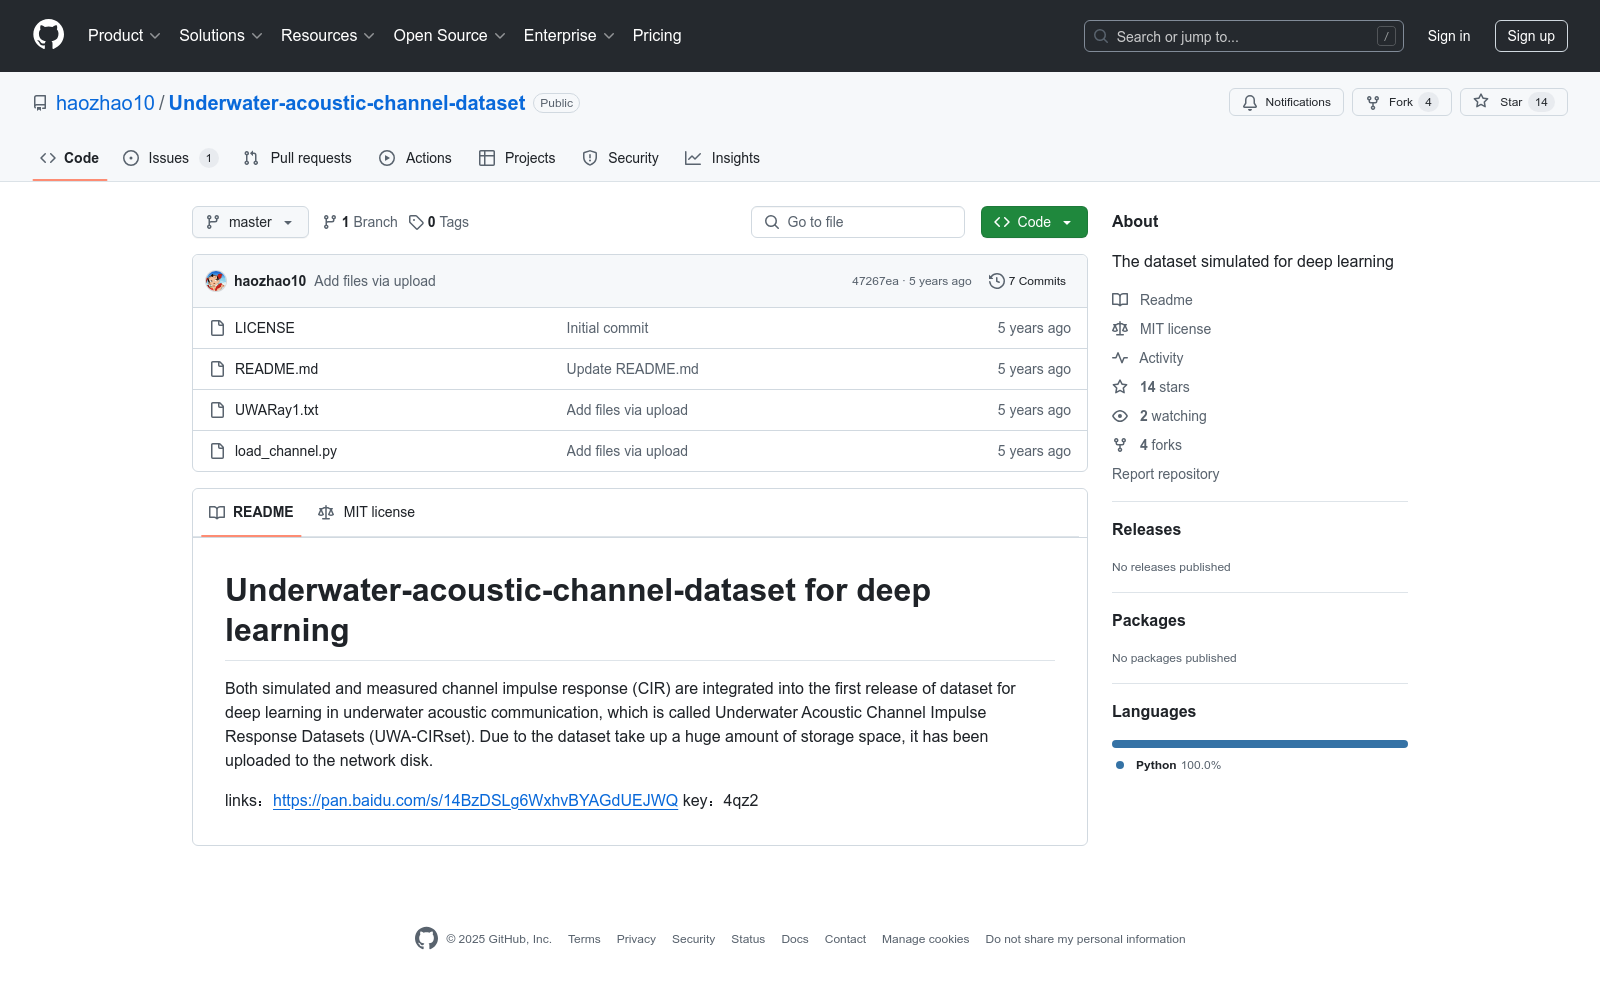The image size is (1600, 1000).
Task: Open Initial commit message link
Action: point(607,328)
